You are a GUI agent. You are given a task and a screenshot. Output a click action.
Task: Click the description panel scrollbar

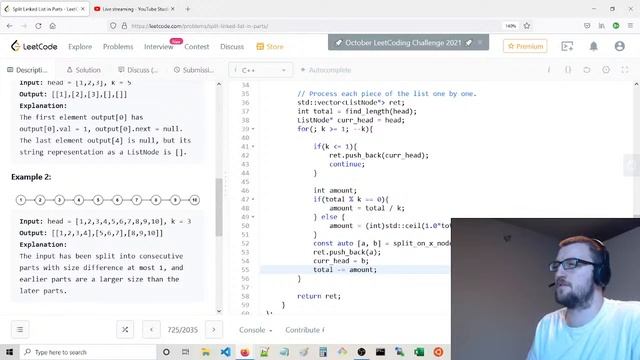219,207
